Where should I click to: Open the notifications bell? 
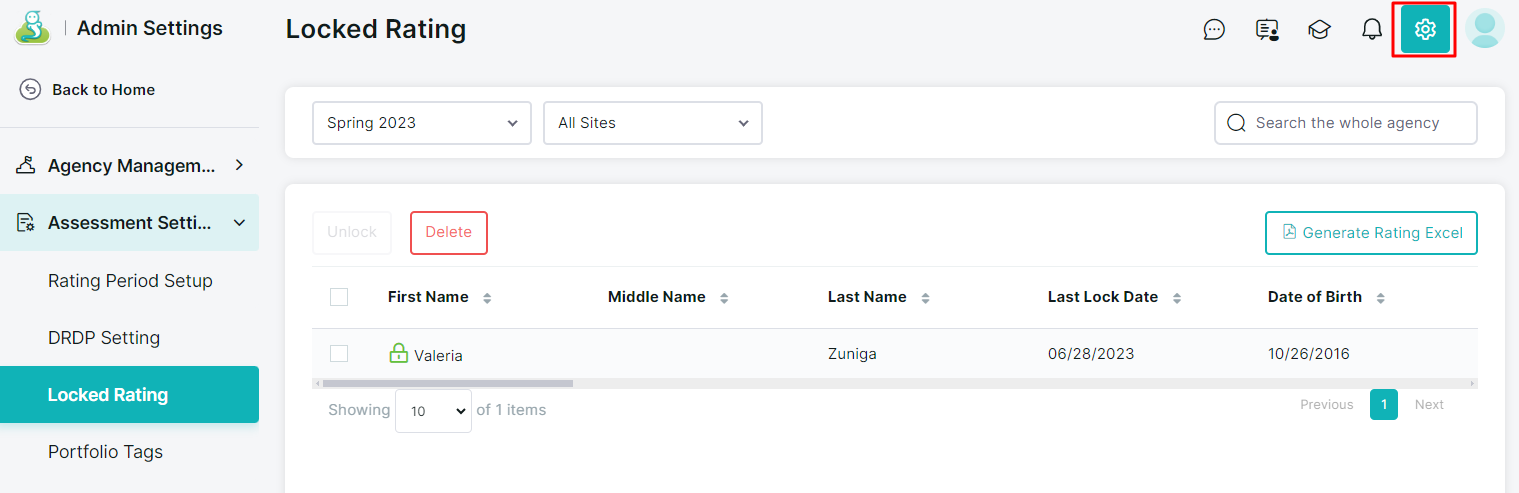[x=1372, y=30]
